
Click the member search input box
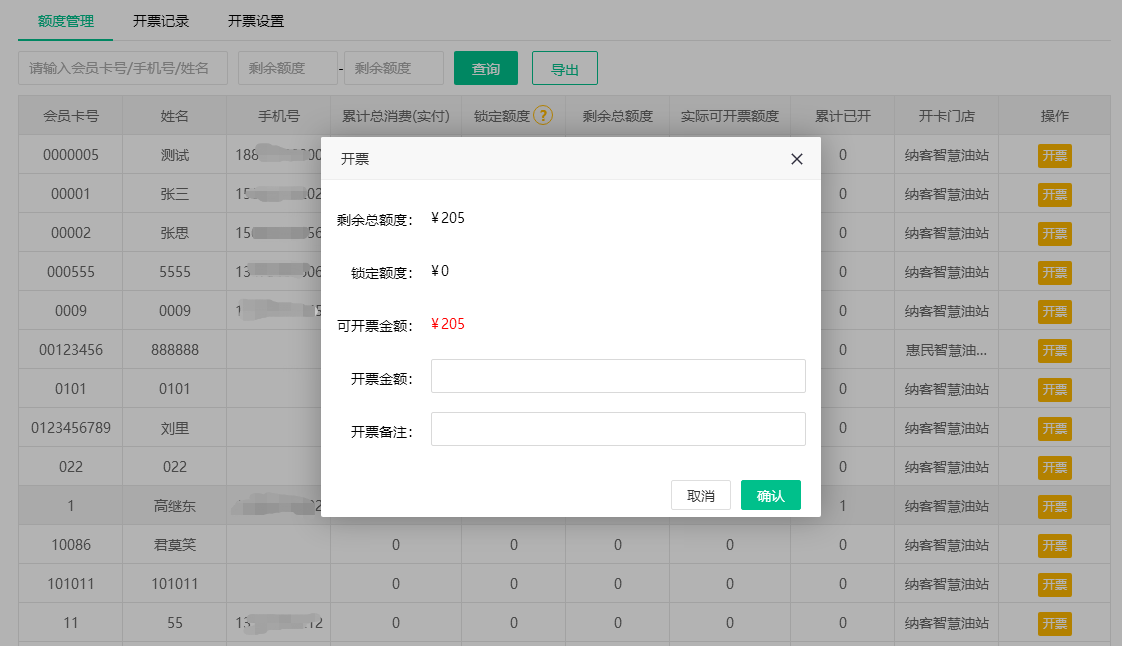pos(122,68)
